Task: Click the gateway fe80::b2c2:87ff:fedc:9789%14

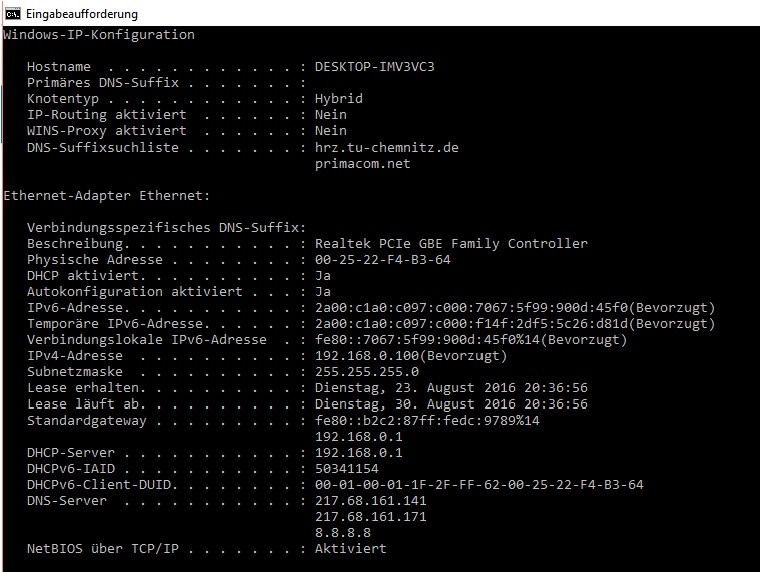Action: click(427, 420)
